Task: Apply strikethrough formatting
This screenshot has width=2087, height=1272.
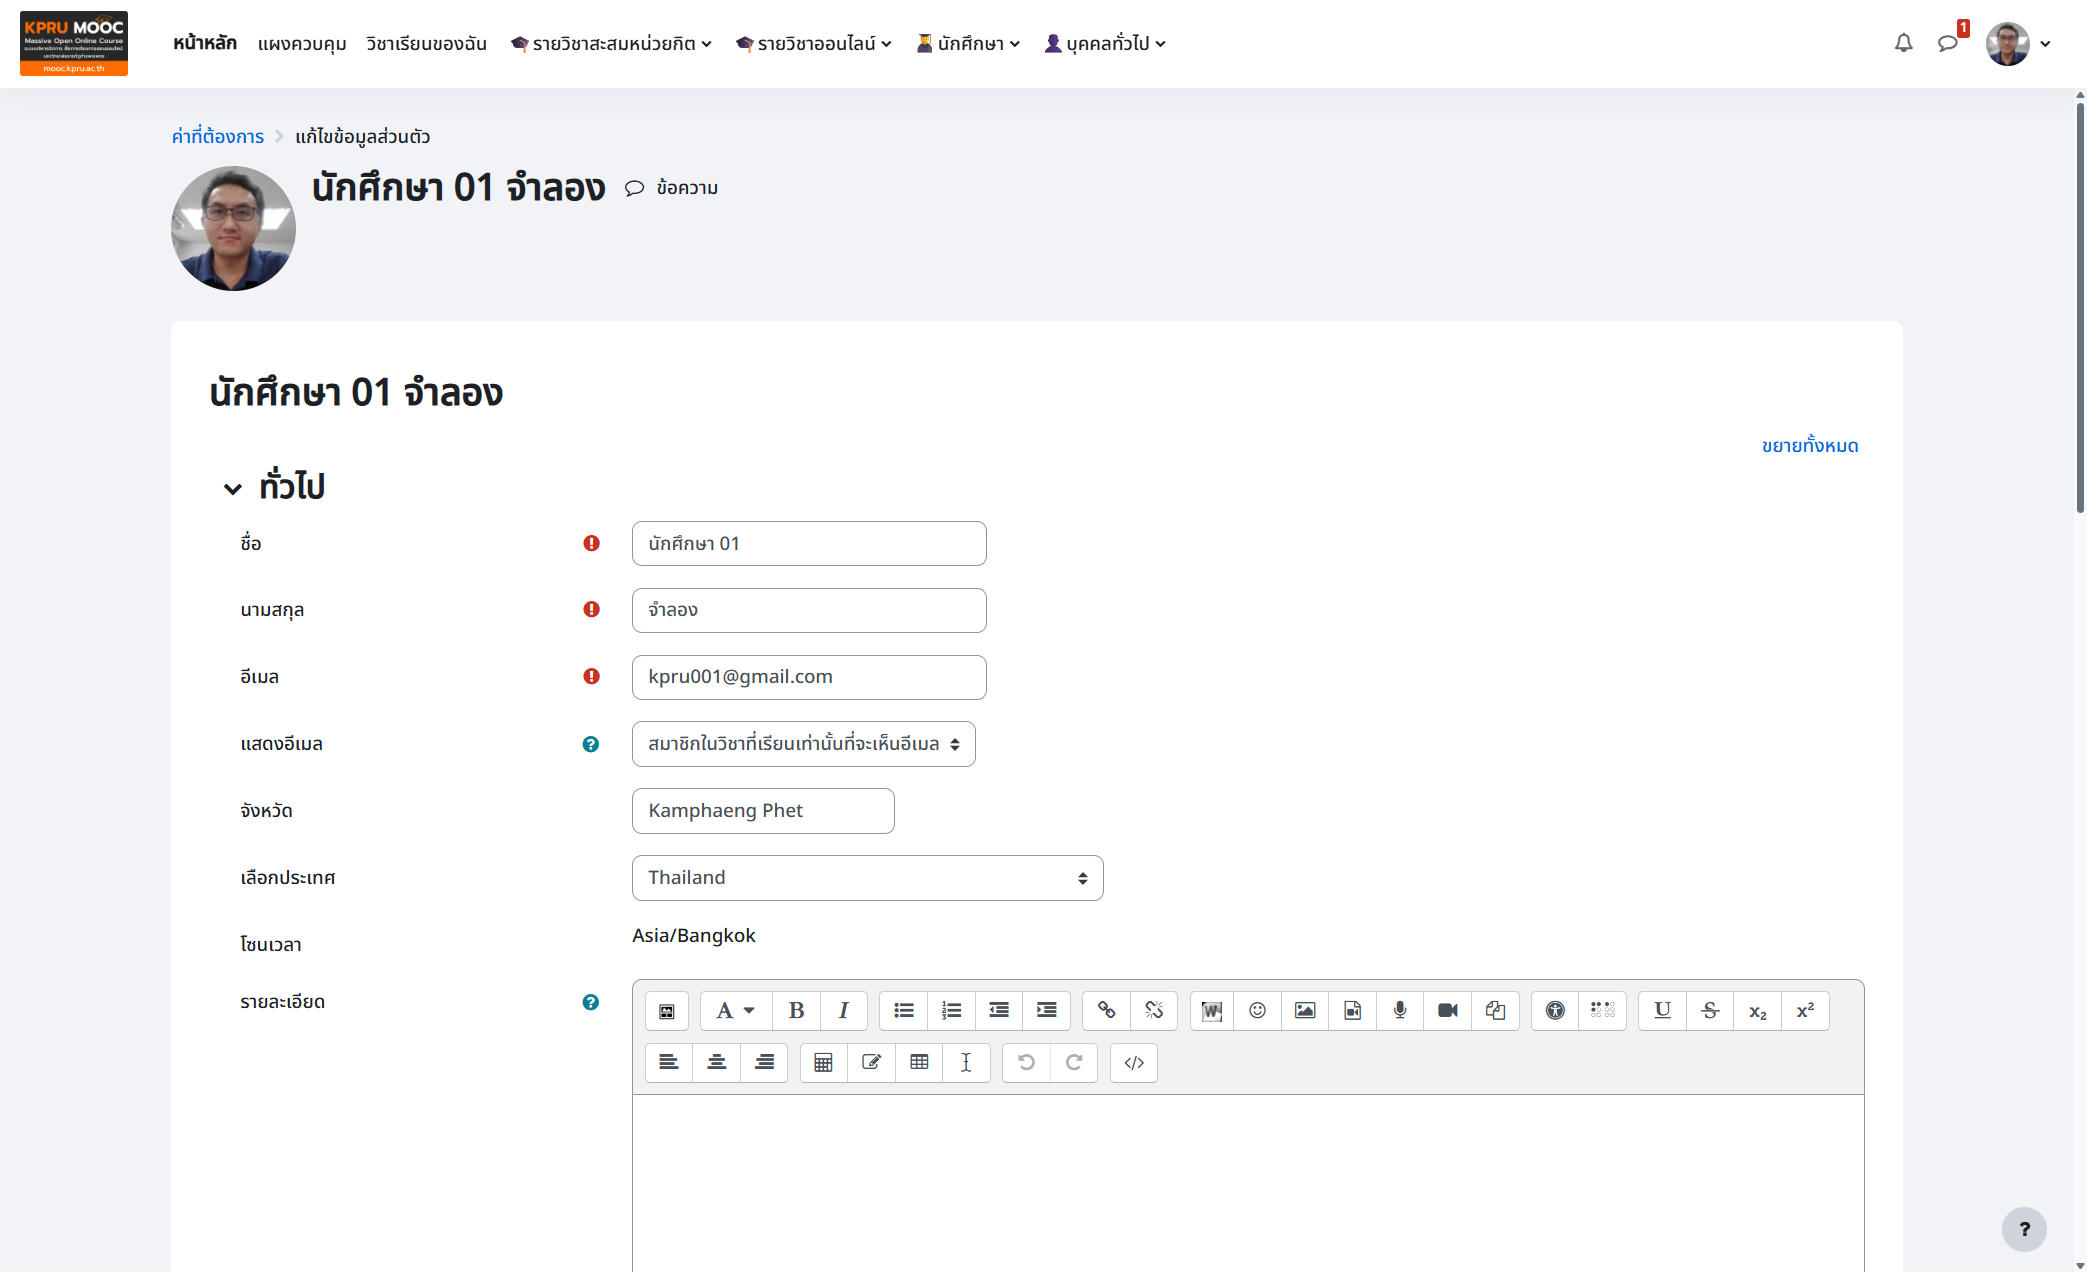Action: tap(1710, 1011)
